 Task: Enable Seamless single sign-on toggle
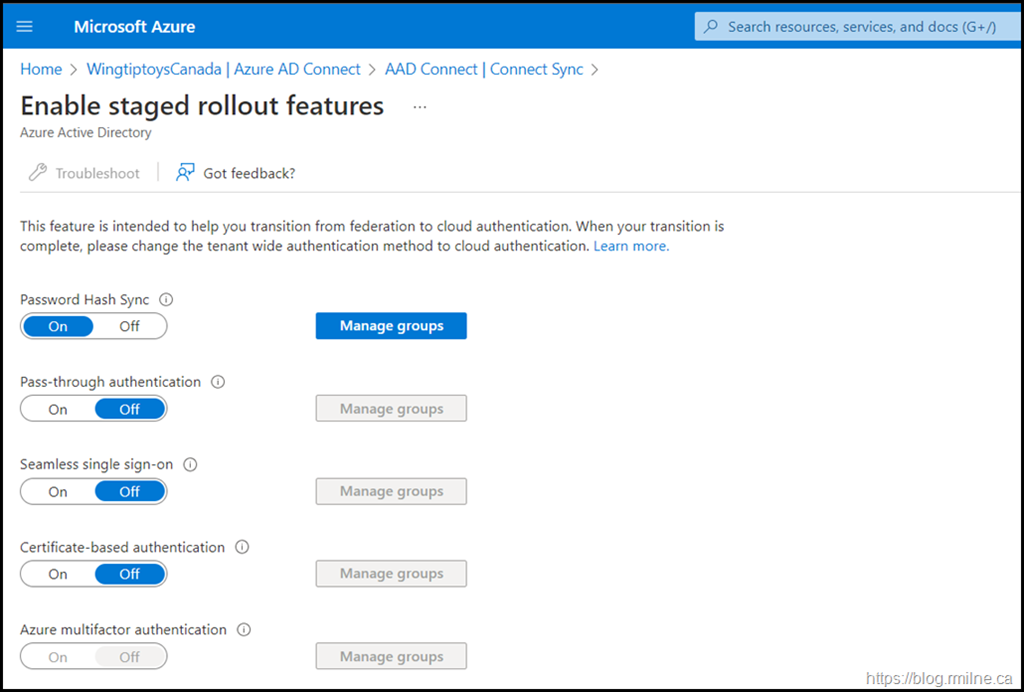coord(58,491)
